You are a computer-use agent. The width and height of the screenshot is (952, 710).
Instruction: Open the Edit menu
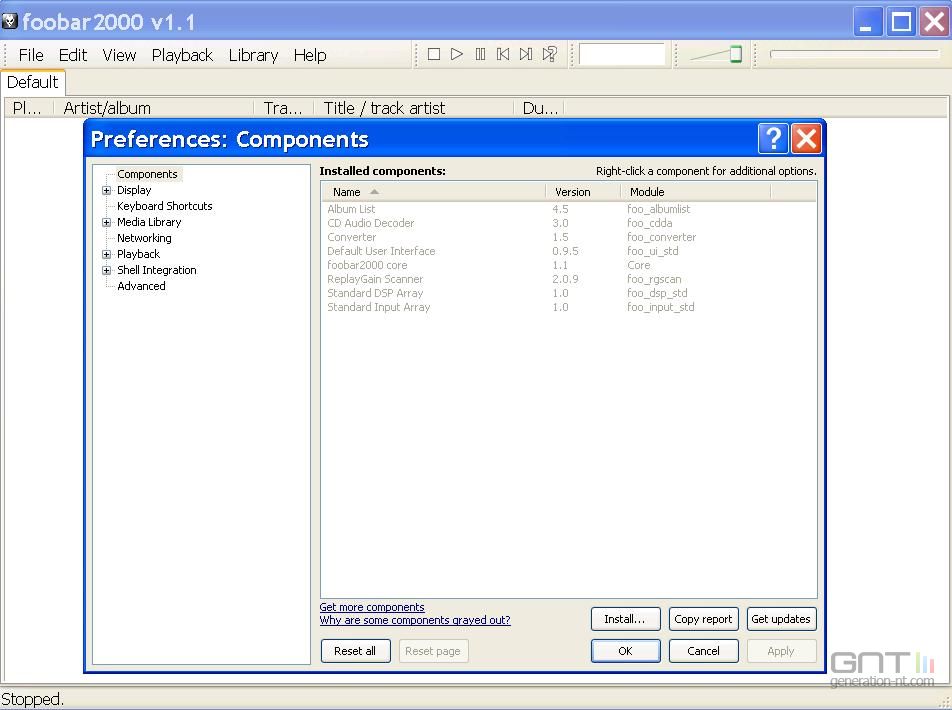click(x=73, y=55)
